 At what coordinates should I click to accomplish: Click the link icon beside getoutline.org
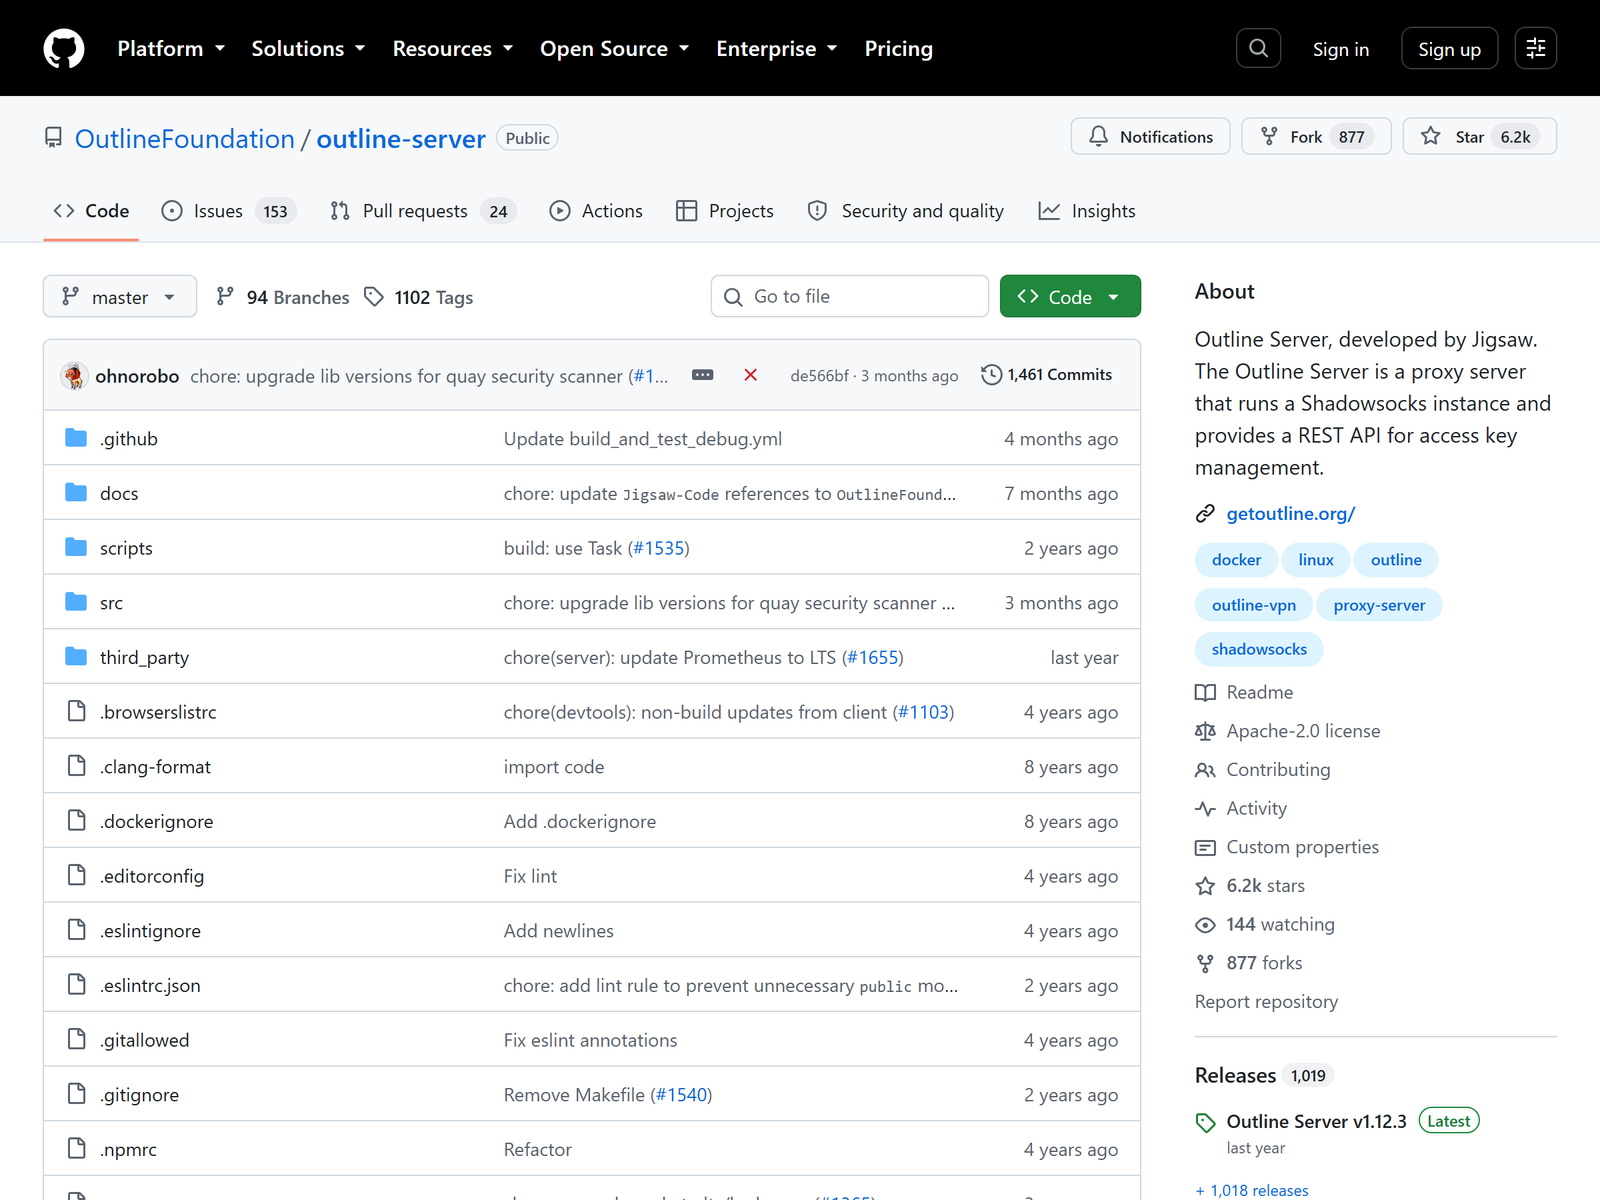pyautogui.click(x=1205, y=514)
